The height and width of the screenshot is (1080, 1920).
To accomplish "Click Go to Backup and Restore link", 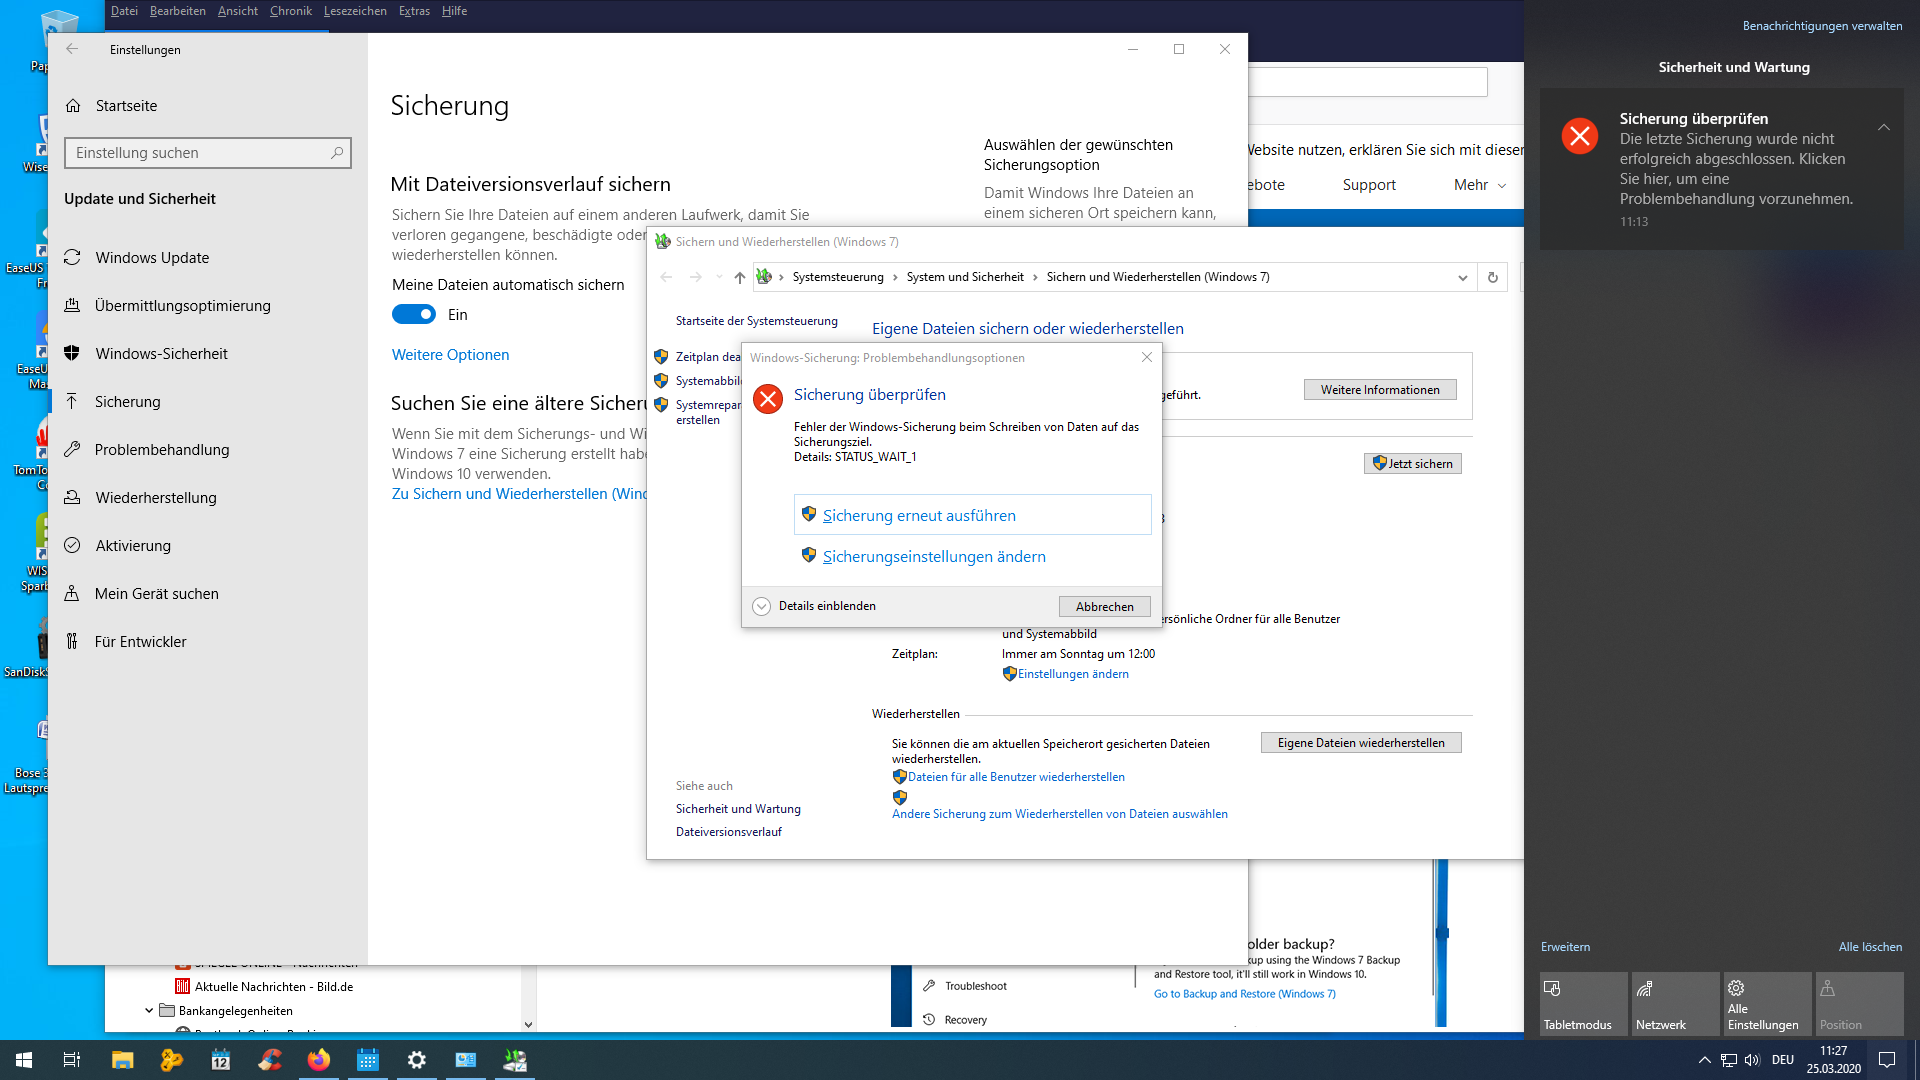I will coord(1244,994).
